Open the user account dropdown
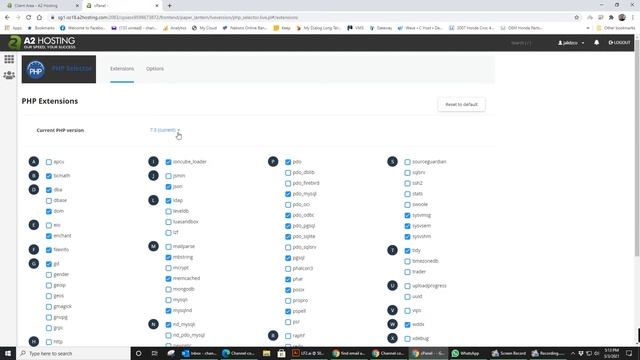 (571, 43)
